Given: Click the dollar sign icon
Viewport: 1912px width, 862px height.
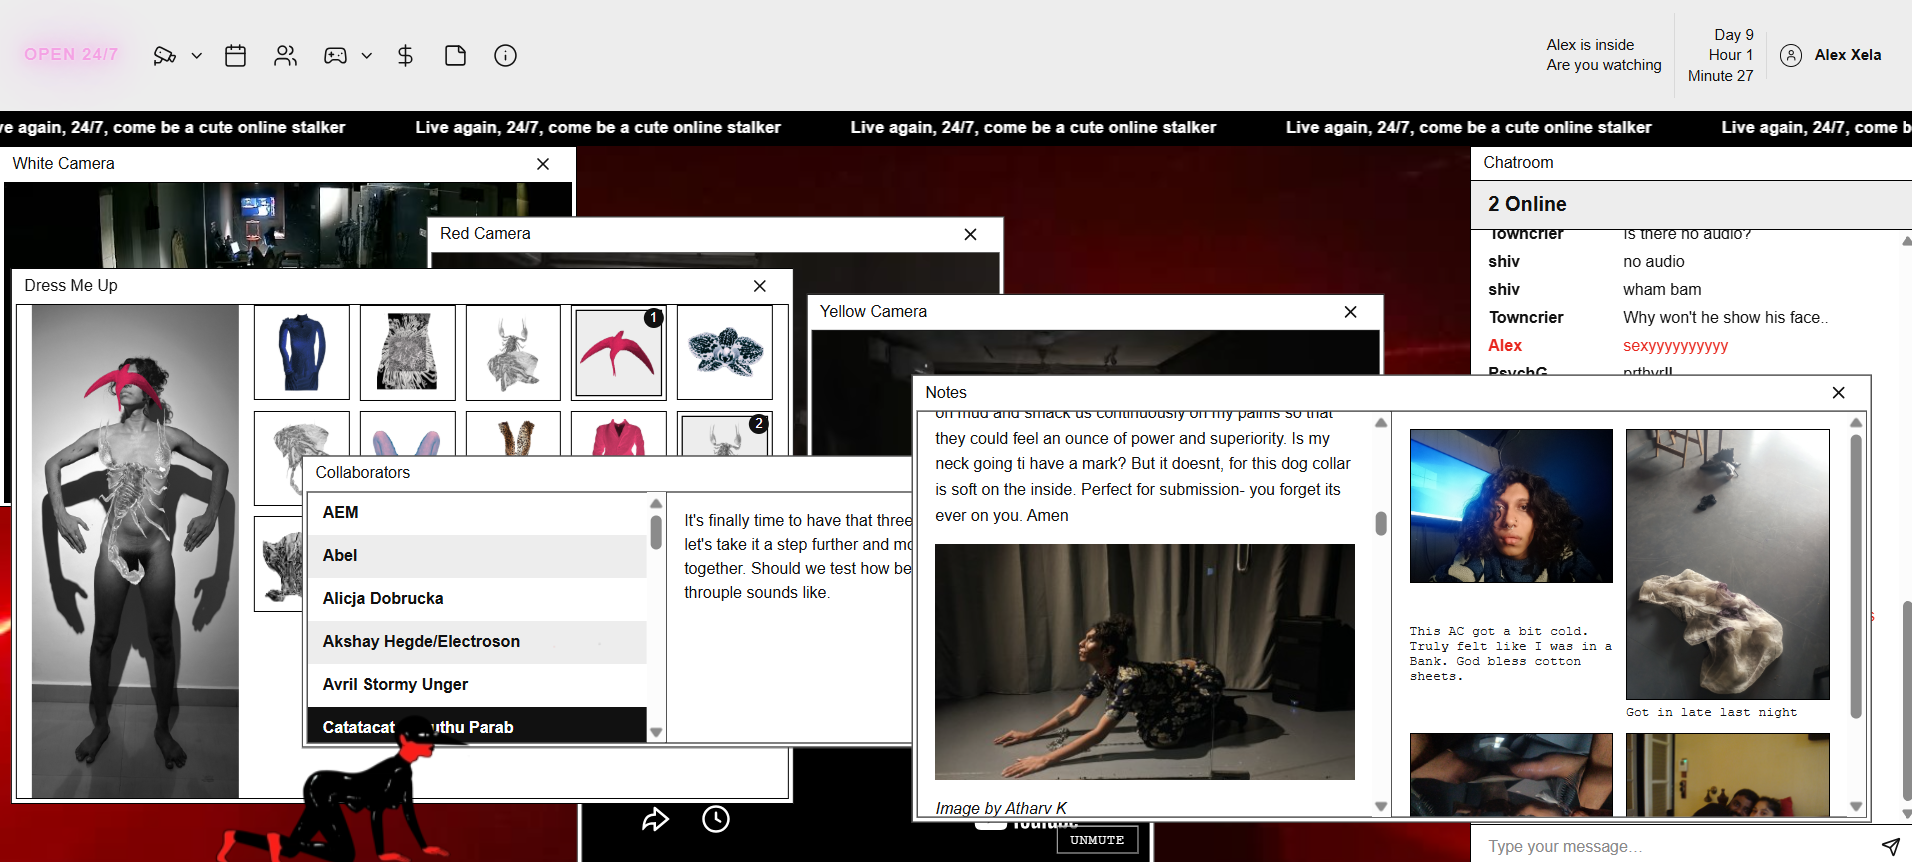Looking at the screenshot, I should [x=405, y=56].
